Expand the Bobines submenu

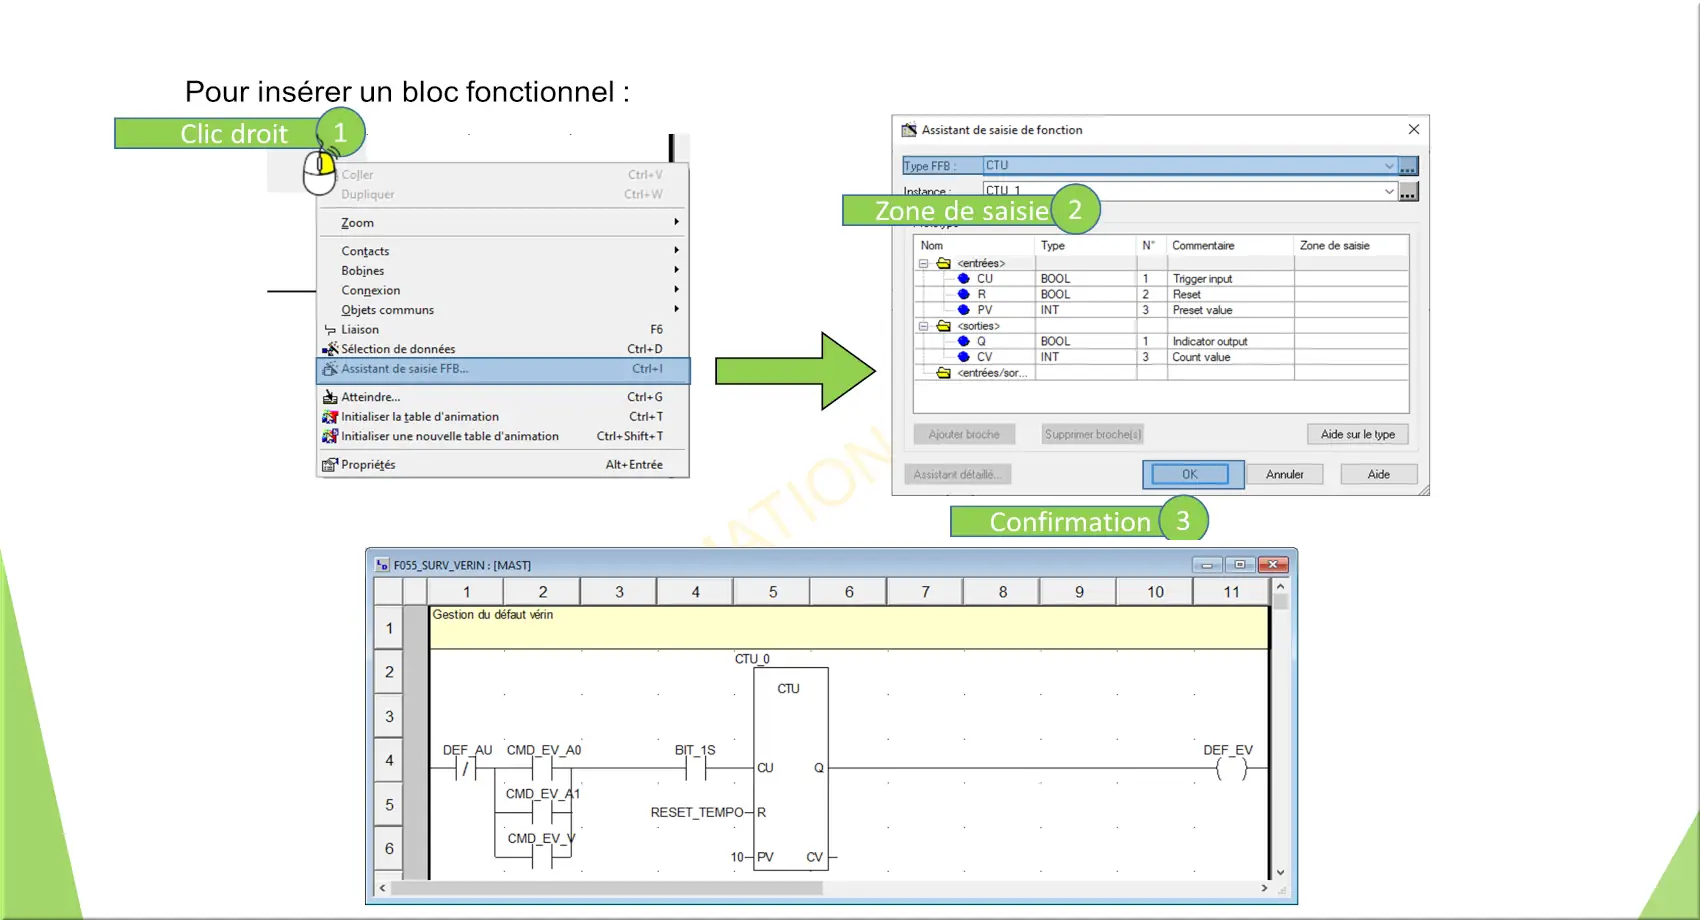click(x=503, y=270)
